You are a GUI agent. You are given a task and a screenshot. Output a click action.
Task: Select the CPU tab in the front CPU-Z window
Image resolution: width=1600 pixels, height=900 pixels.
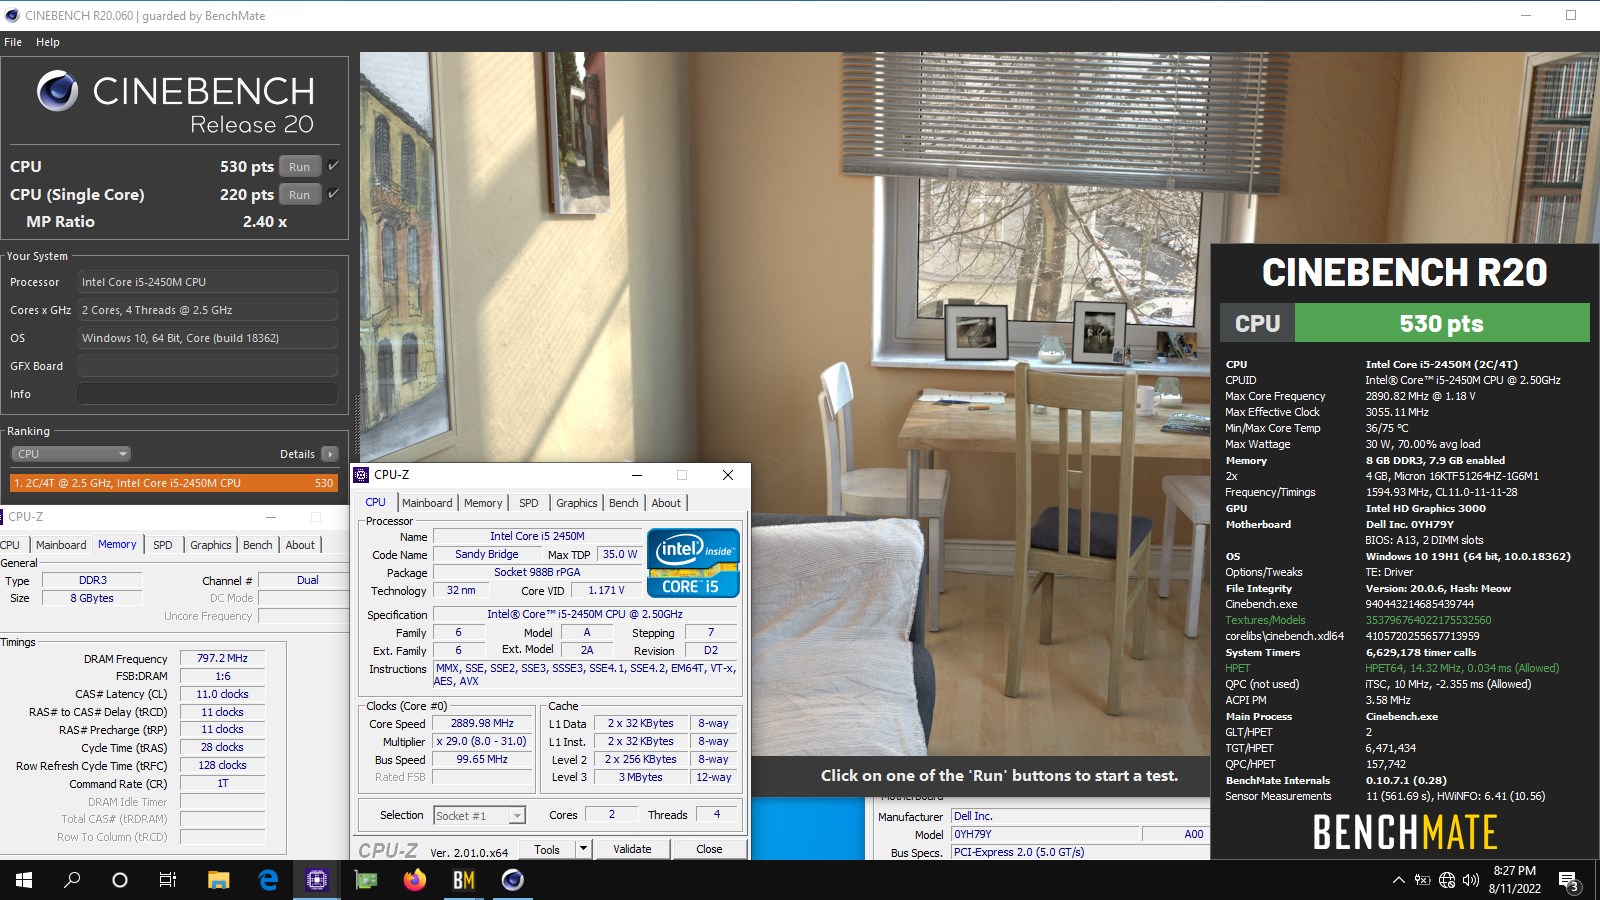[375, 502]
